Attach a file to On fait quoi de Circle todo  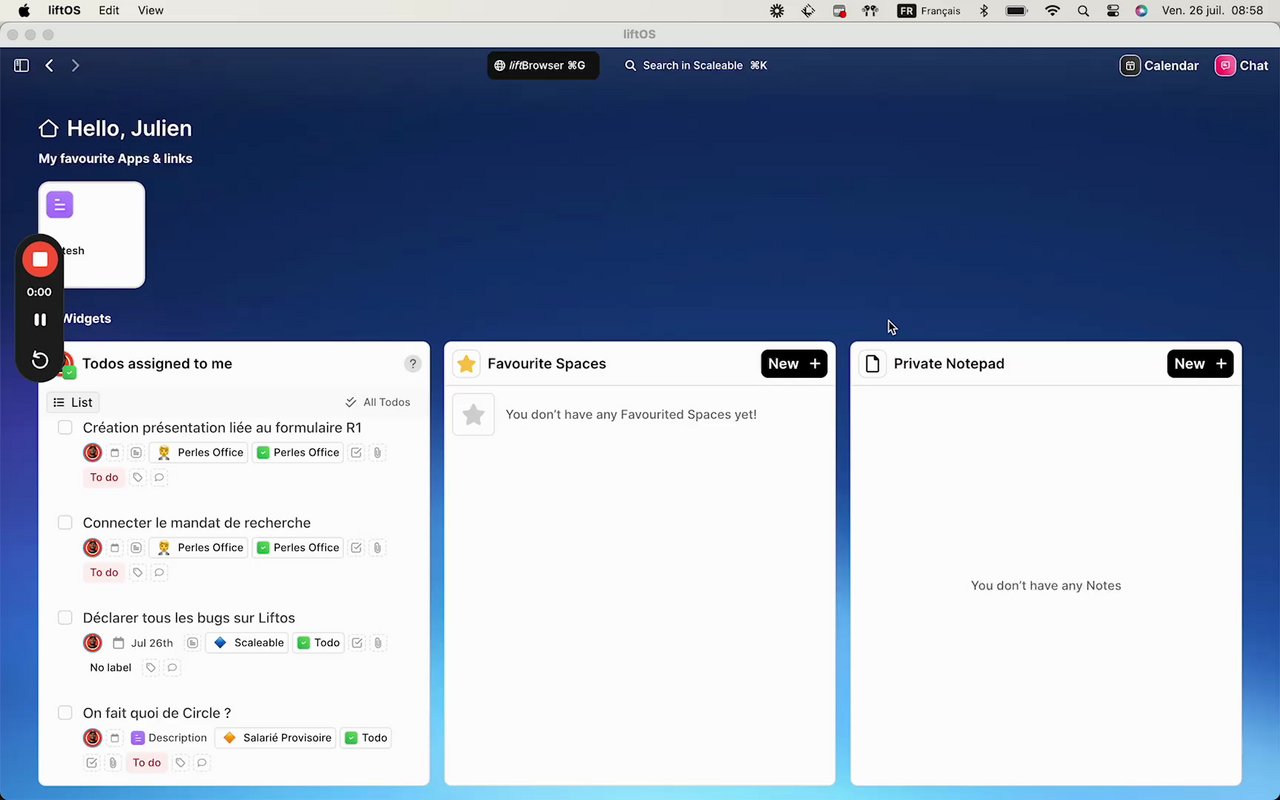(x=113, y=763)
